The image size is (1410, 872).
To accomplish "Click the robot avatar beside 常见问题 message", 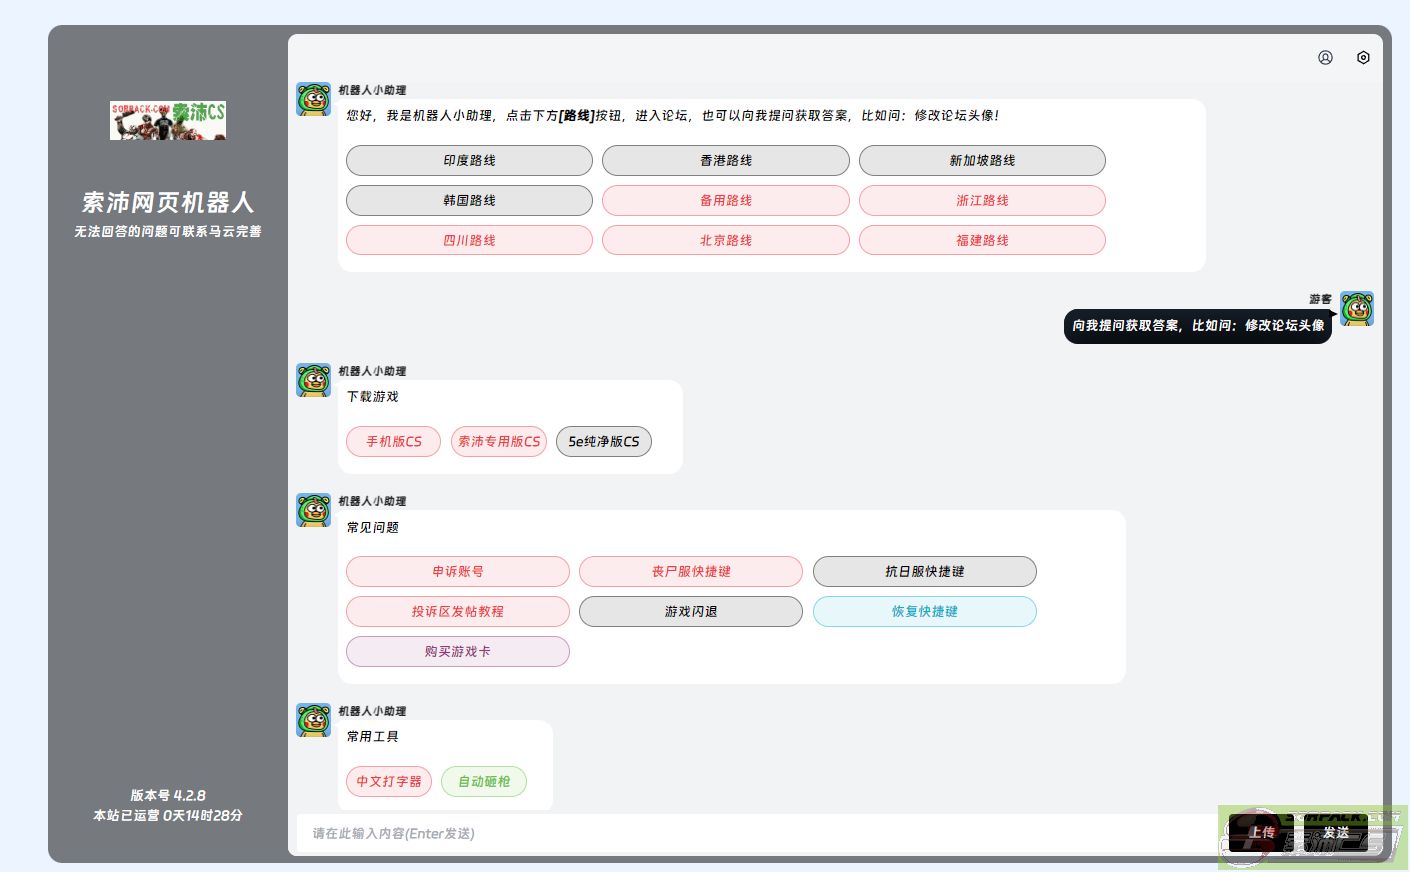I will 313,511.
